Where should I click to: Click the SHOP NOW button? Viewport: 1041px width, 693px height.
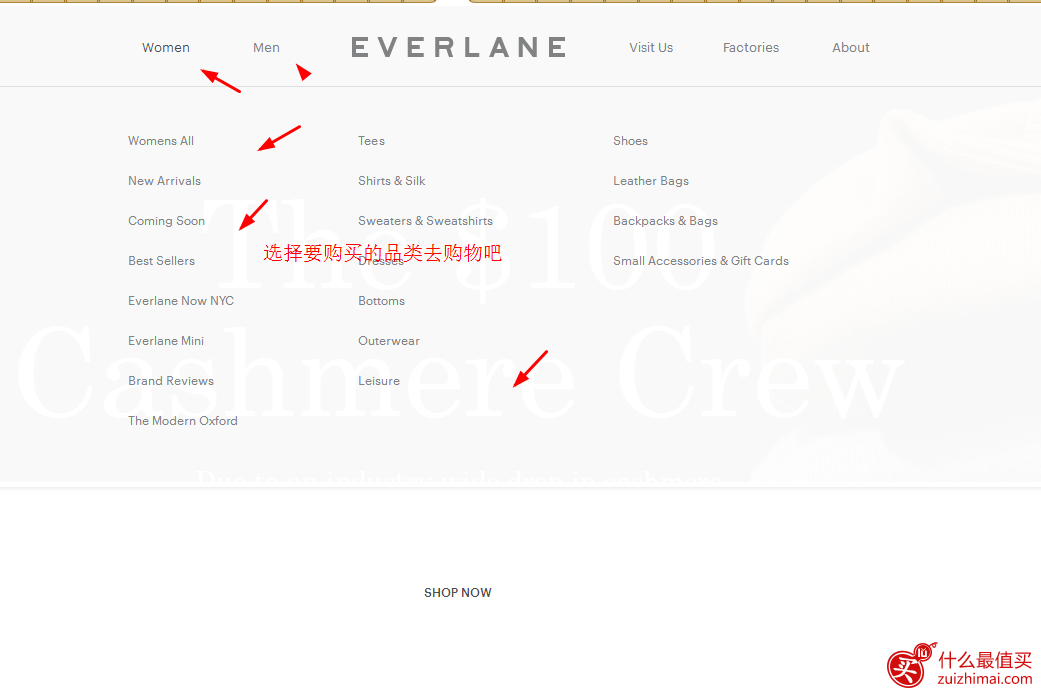[x=458, y=593]
